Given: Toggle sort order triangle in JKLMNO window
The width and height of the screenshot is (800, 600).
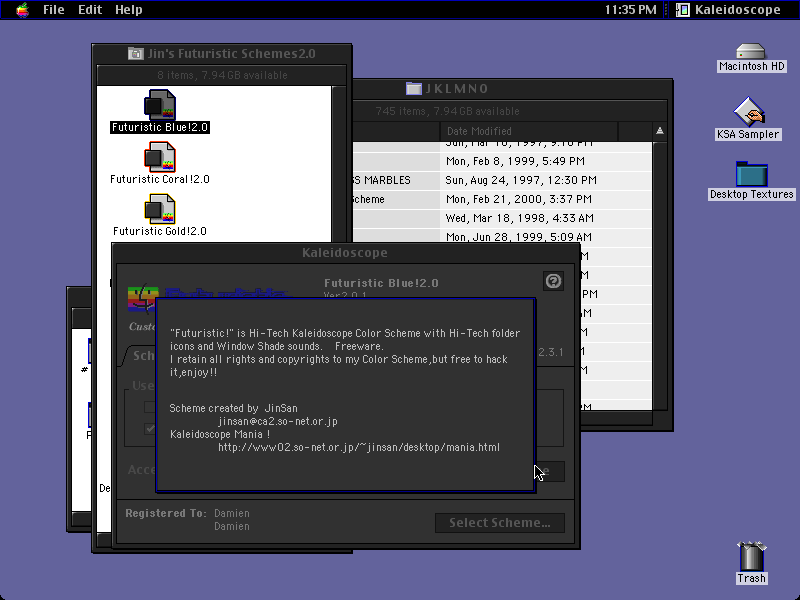Looking at the screenshot, I should [x=660, y=131].
